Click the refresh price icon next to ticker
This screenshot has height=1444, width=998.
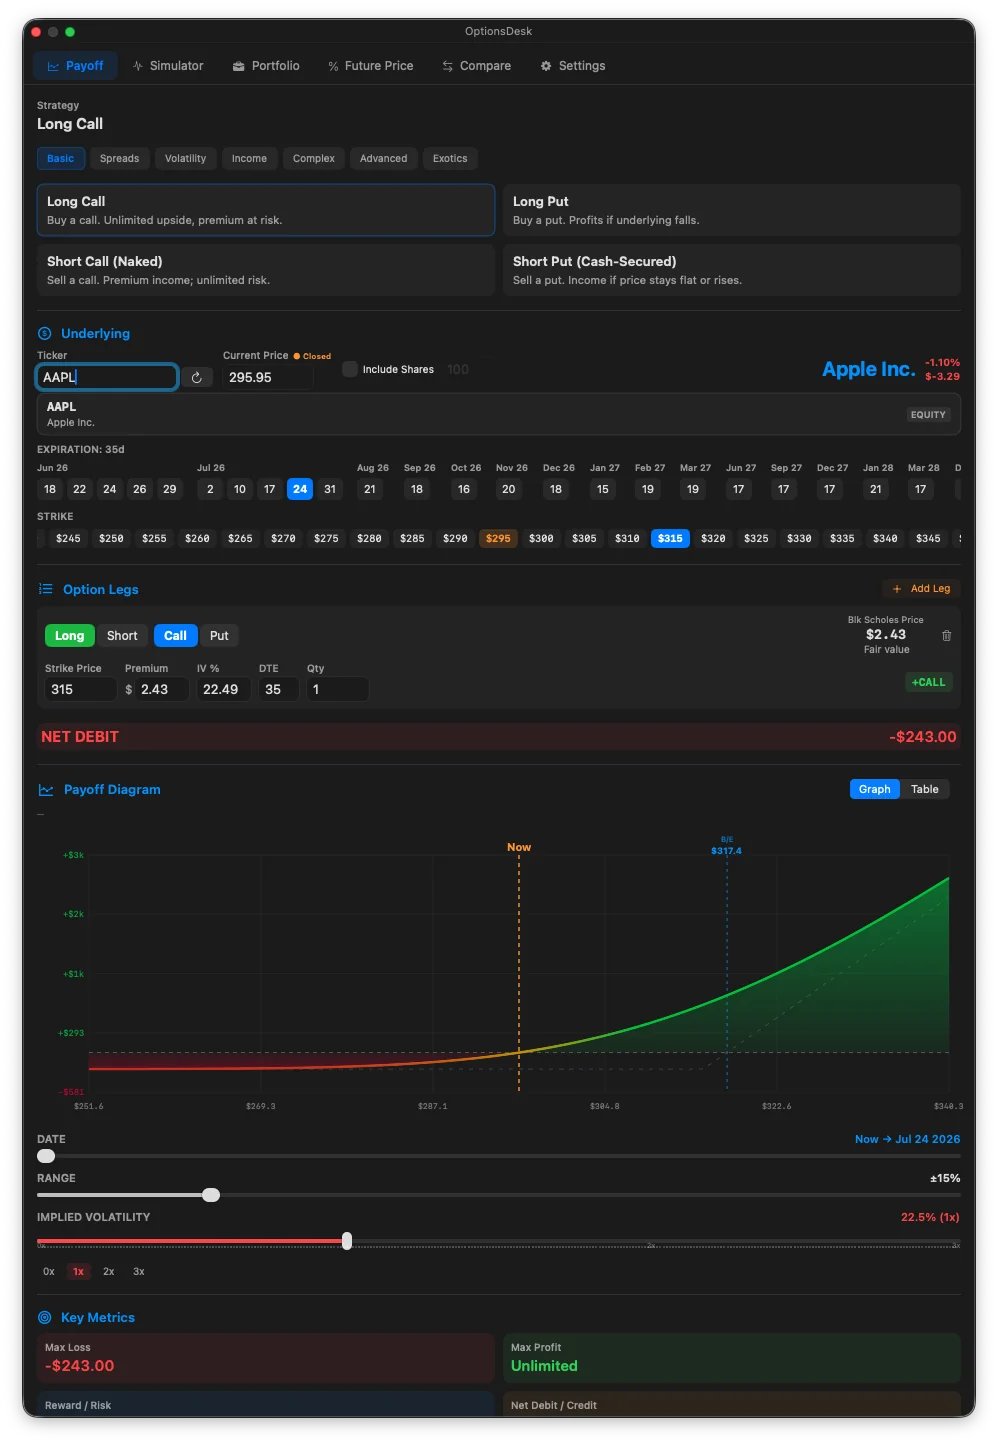click(197, 377)
